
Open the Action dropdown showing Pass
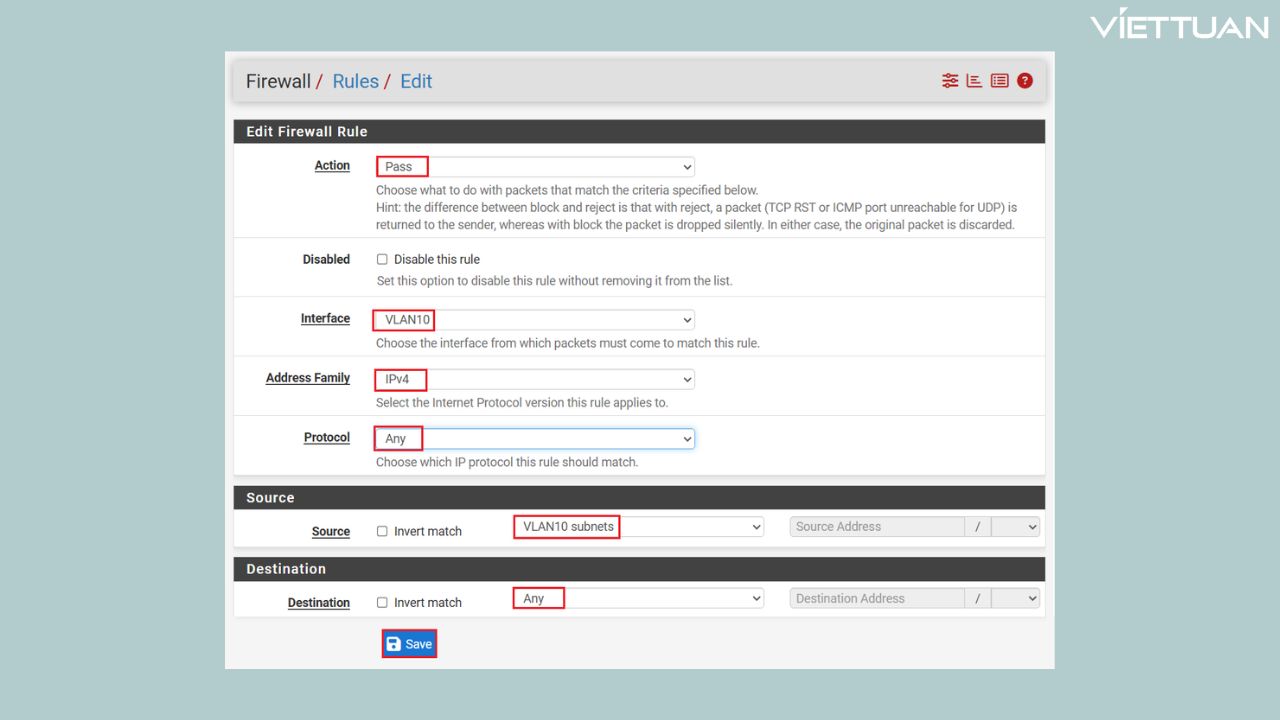click(x=535, y=167)
